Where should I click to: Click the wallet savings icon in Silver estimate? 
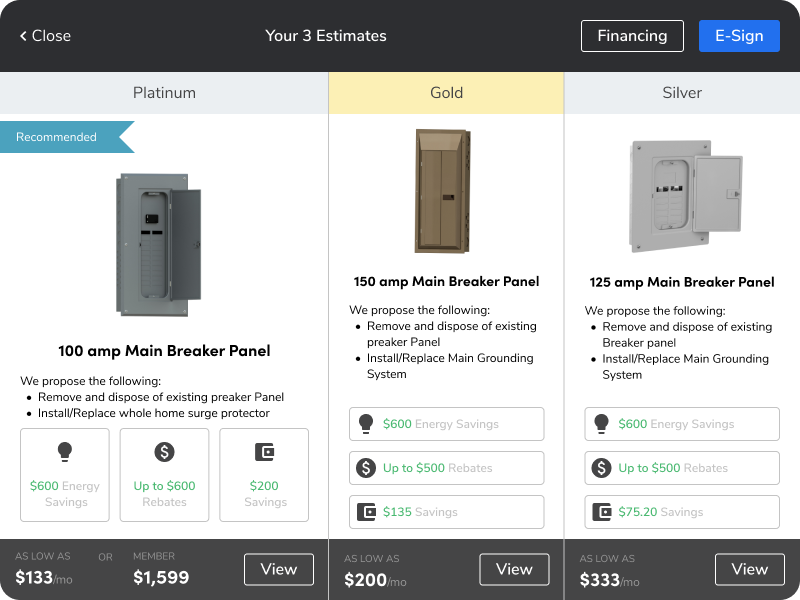(602, 511)
